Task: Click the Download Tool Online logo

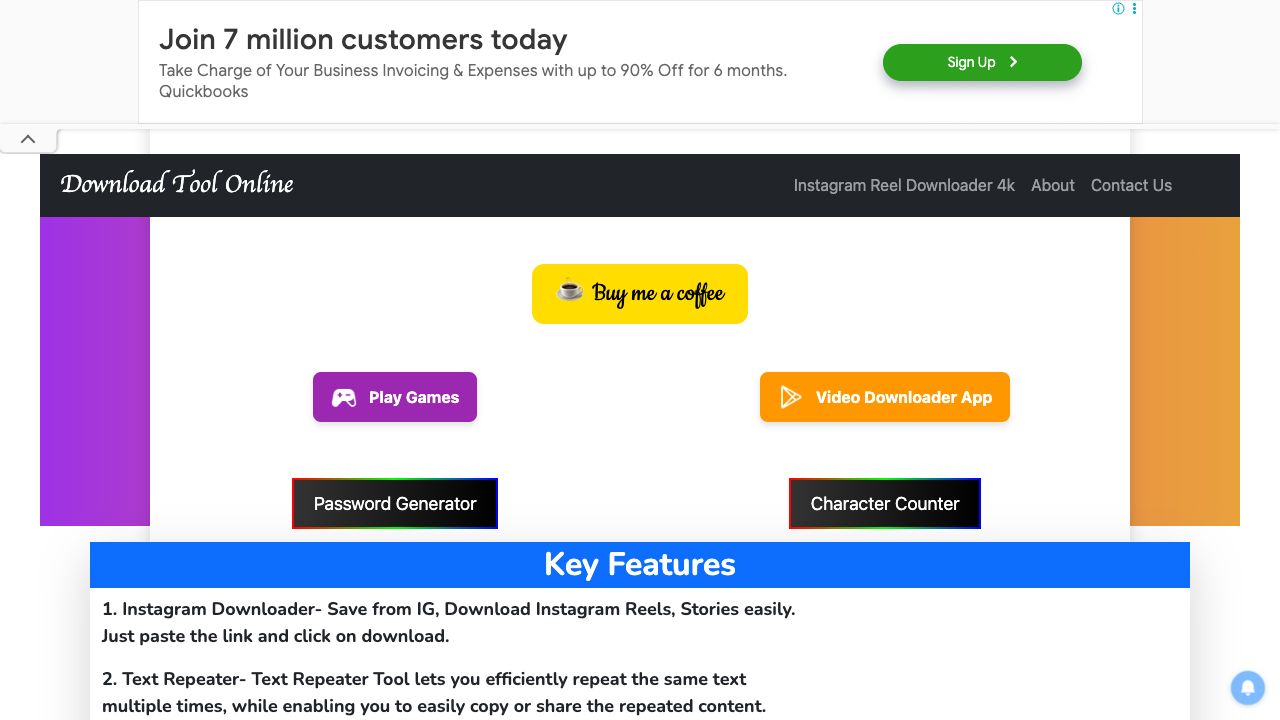Action: (177, 184)
